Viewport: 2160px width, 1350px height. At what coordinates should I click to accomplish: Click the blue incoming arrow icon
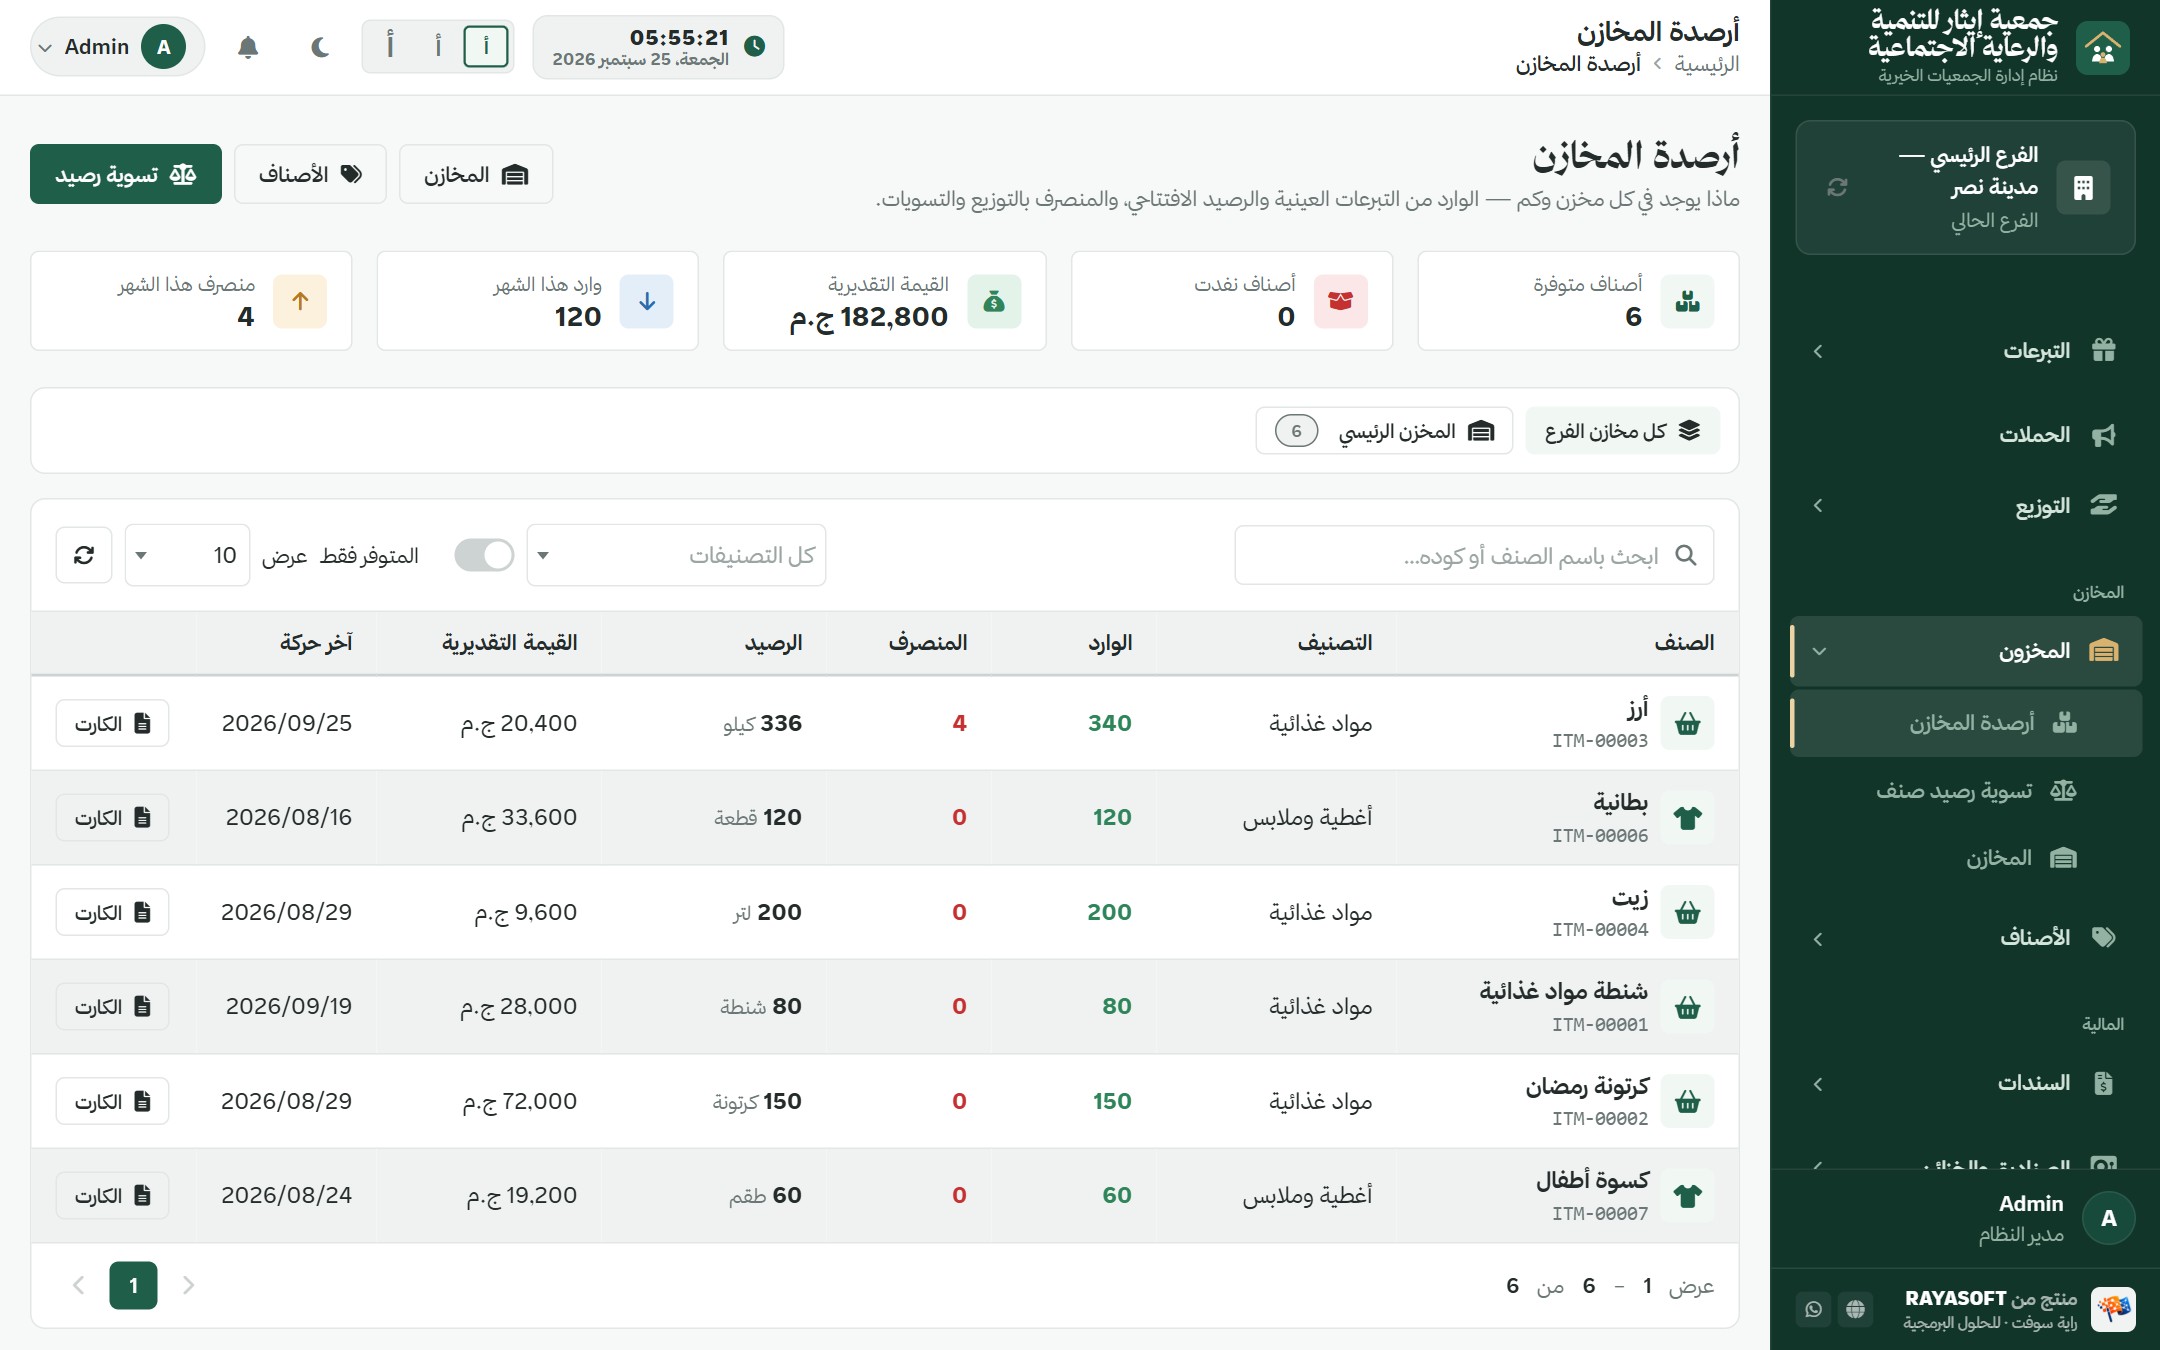click(647, 301)
